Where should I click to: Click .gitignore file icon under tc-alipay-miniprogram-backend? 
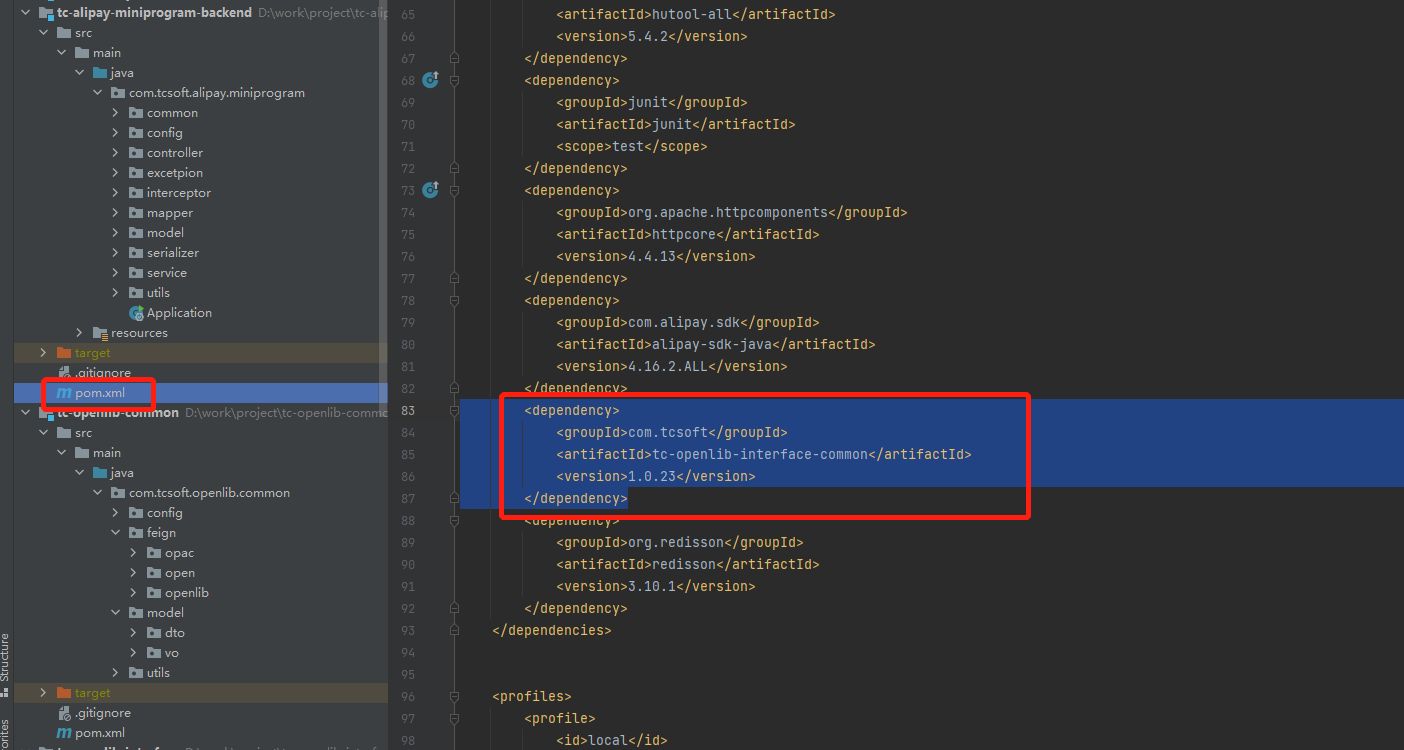pos(65,373)
